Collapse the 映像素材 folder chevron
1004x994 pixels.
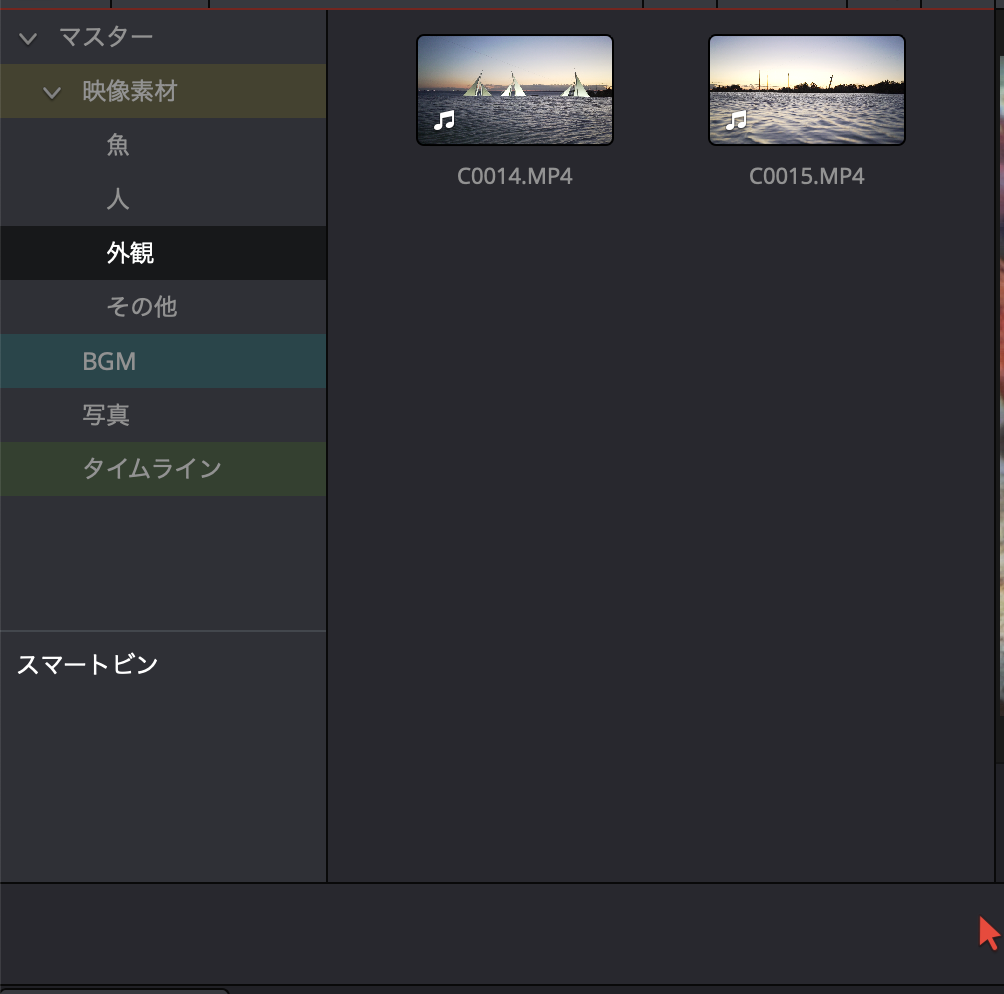pyautogui.click(x=52, y=93)
